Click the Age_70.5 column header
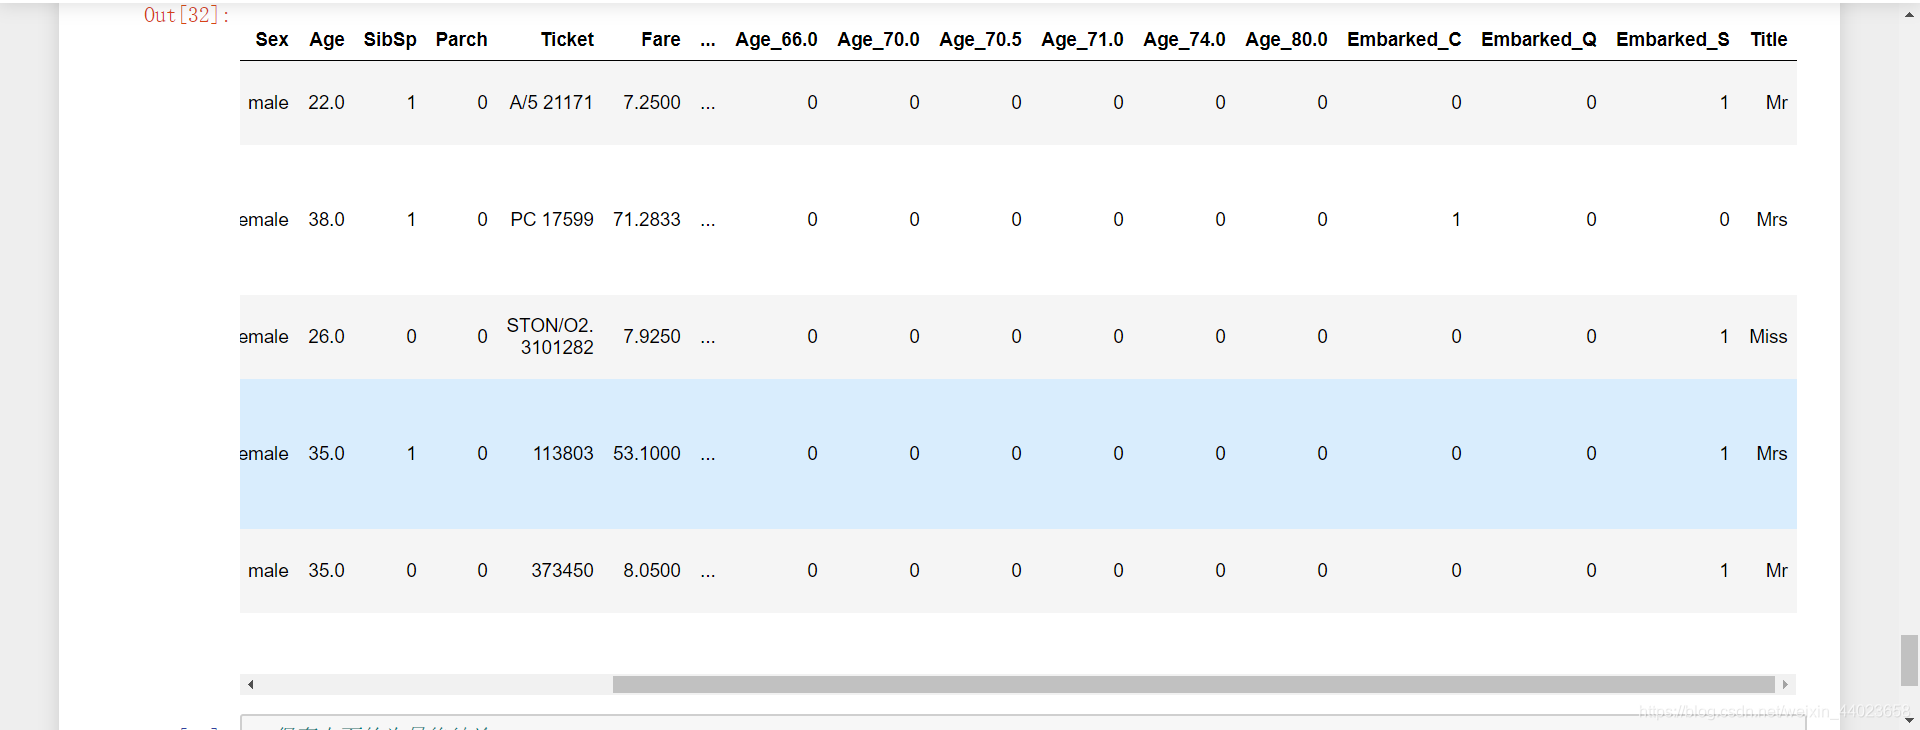 tap(980, 40)
